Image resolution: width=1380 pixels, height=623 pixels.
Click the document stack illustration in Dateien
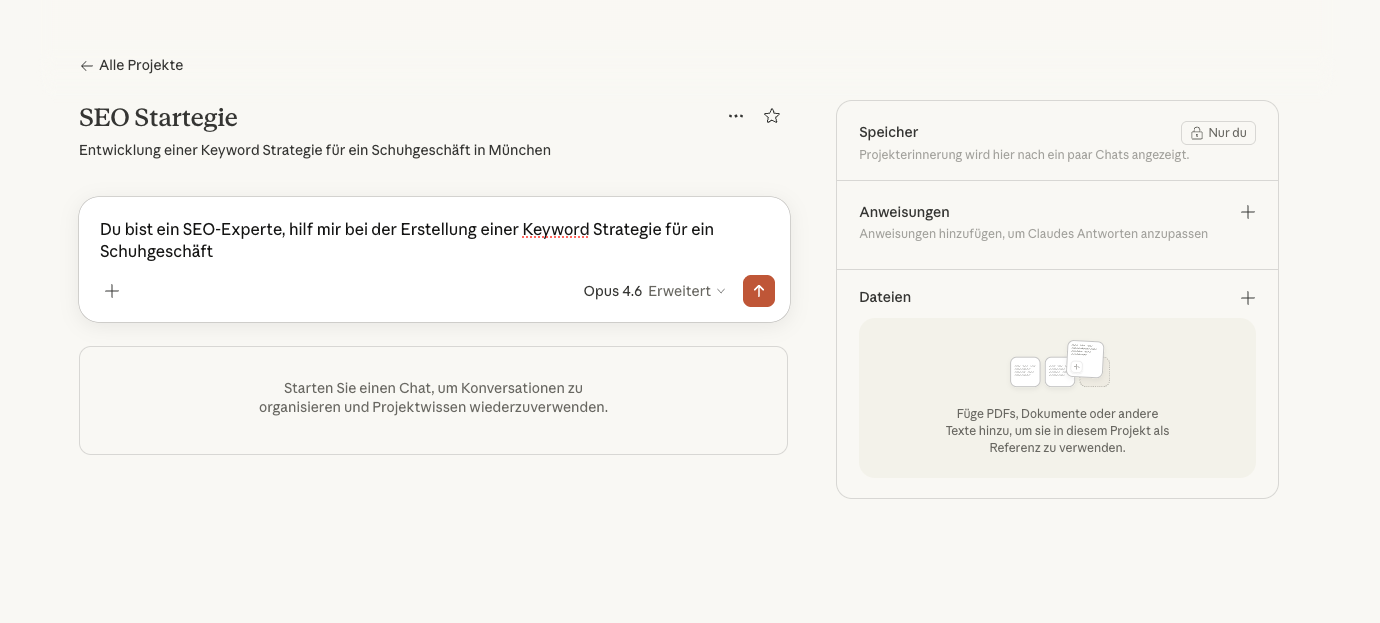[1058, 365]
